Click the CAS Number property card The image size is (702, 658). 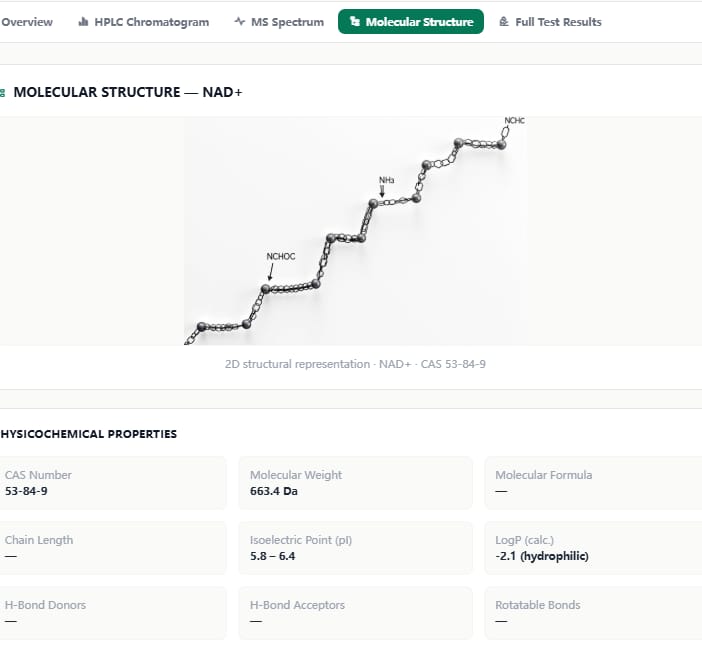pyautogui.click(x=112, y=483)
